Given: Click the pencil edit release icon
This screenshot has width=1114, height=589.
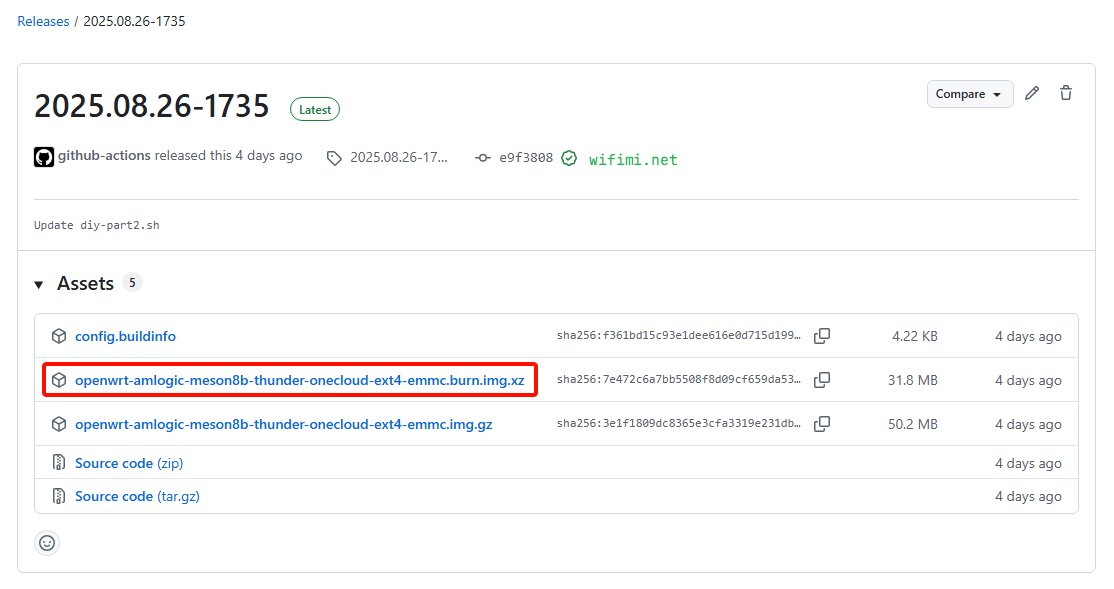Looking at the screenshot, I should coord(1032,93).
